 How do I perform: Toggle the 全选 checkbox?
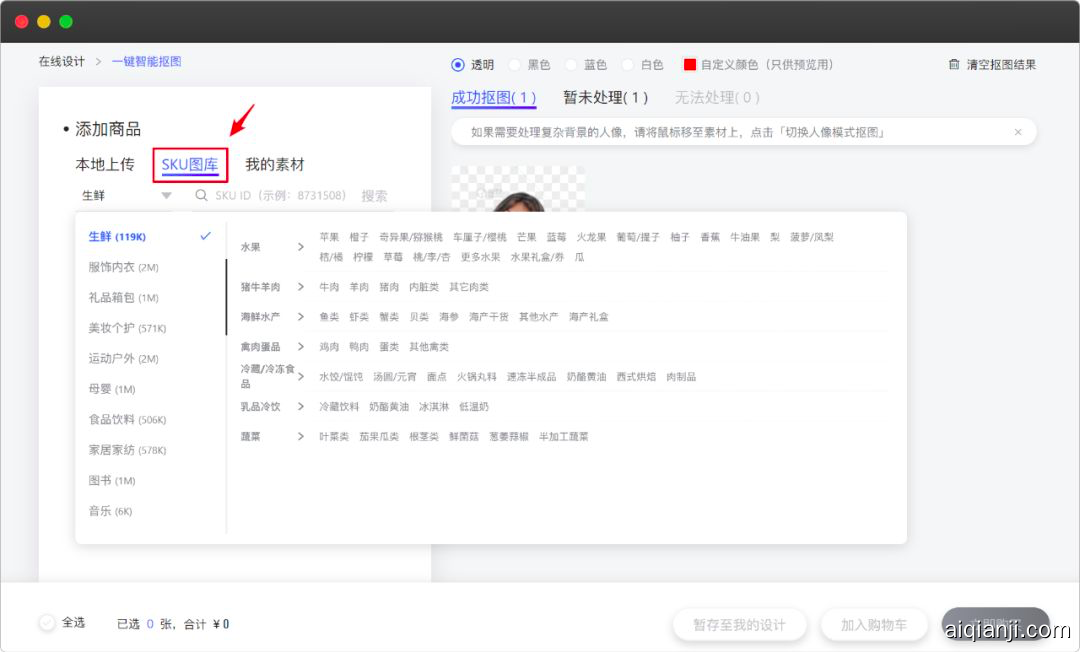47,623
